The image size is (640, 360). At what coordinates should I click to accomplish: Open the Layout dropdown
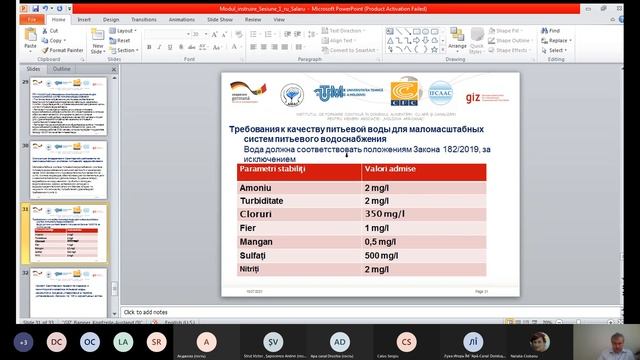(123, 31)
